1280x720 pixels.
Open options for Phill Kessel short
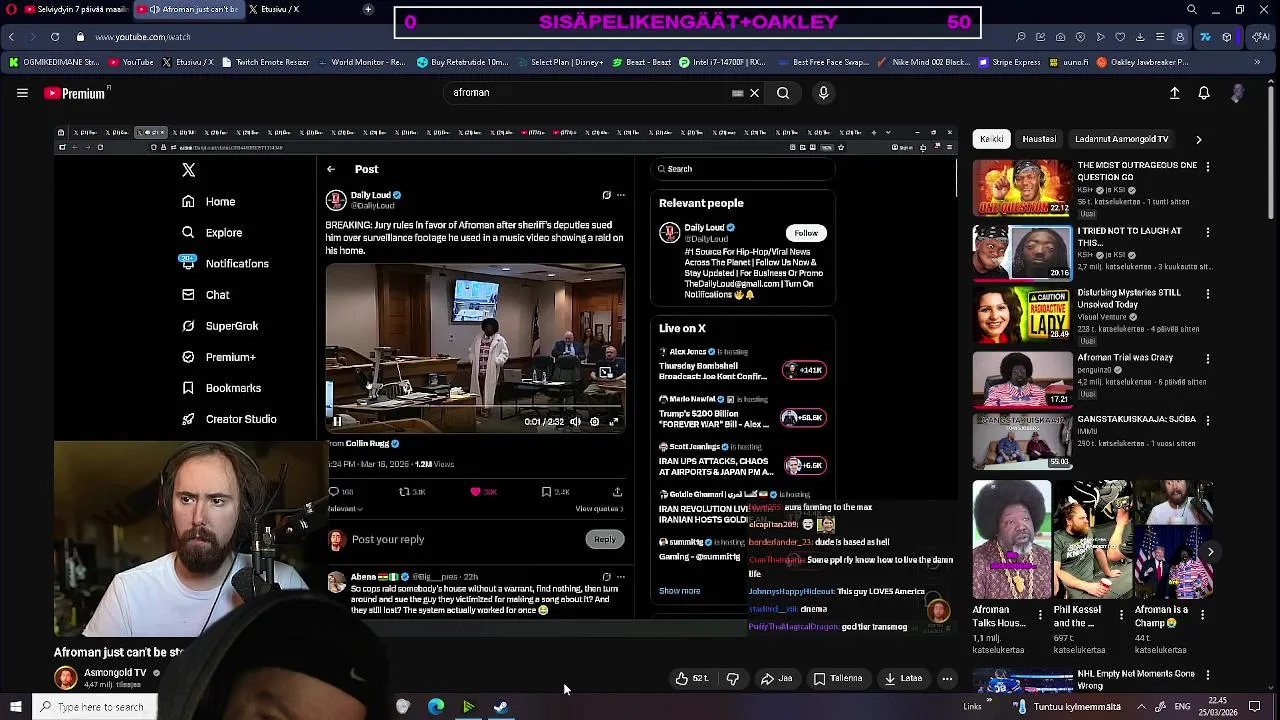pyautogui.click(x=1120, y=614)
